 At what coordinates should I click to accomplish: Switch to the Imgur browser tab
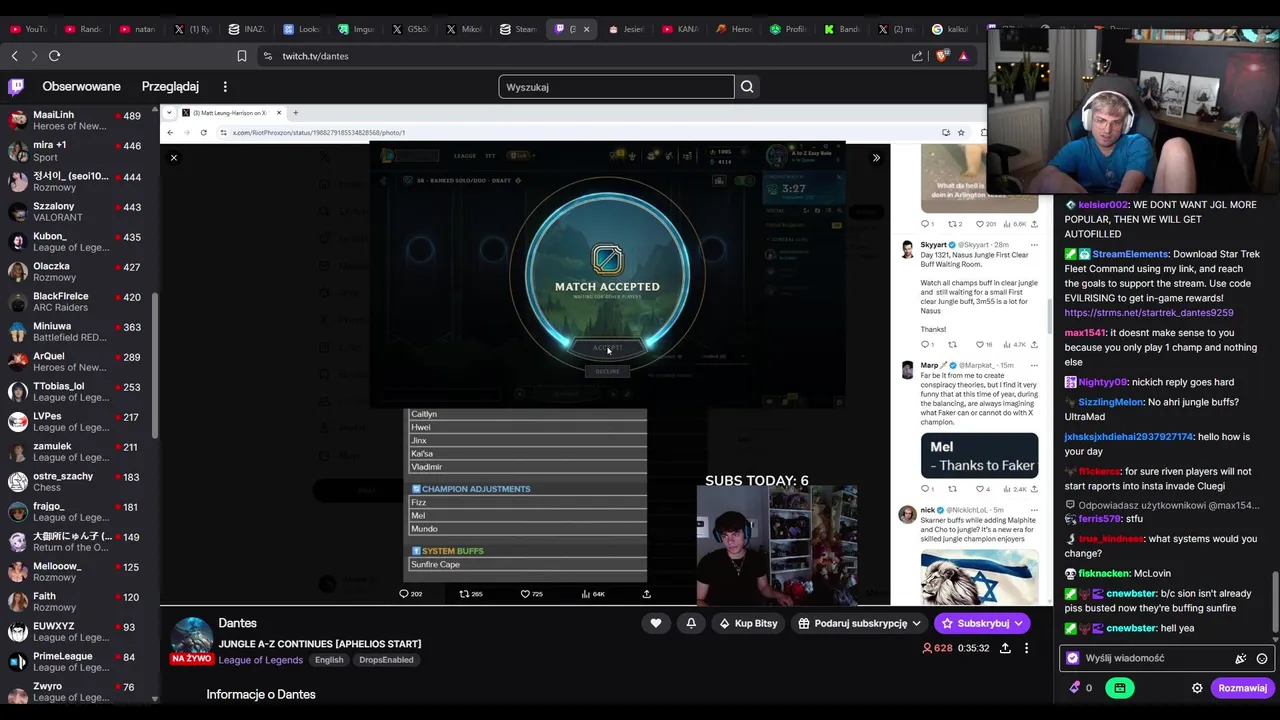click(x=357, y=29)
